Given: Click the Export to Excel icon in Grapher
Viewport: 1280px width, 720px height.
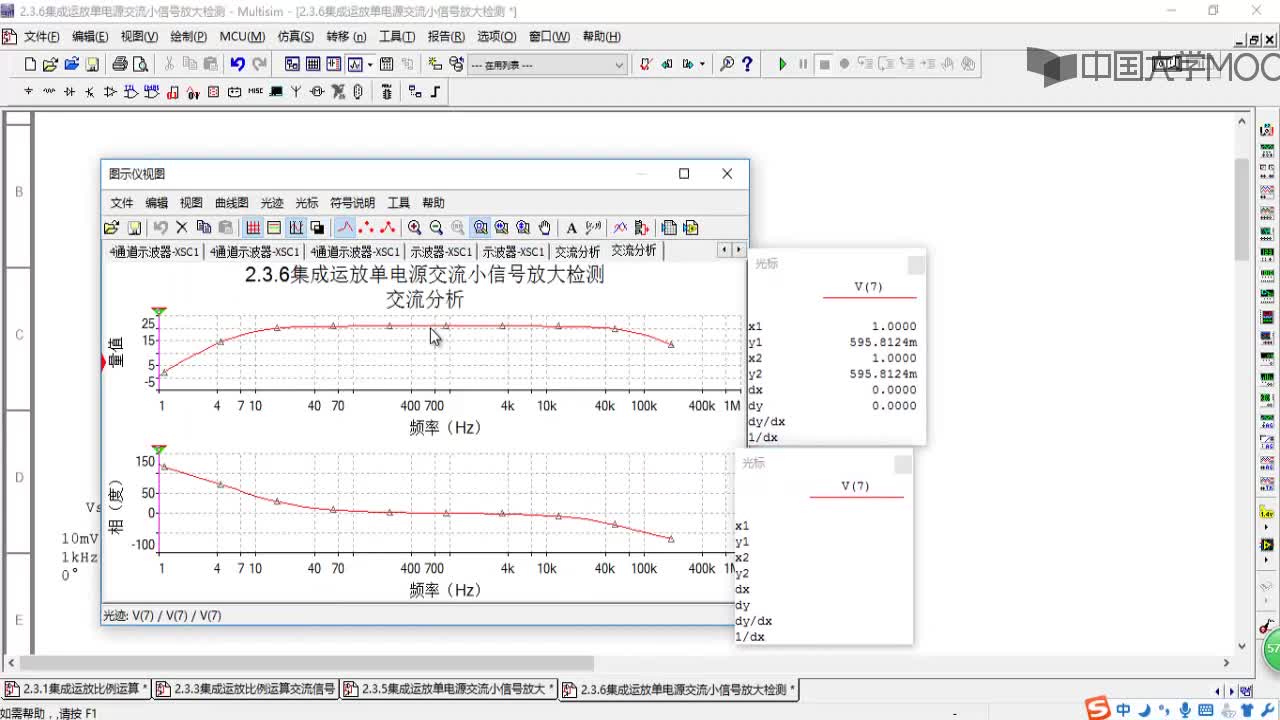Looking at the screenshot, I should [x=669, y=228].
